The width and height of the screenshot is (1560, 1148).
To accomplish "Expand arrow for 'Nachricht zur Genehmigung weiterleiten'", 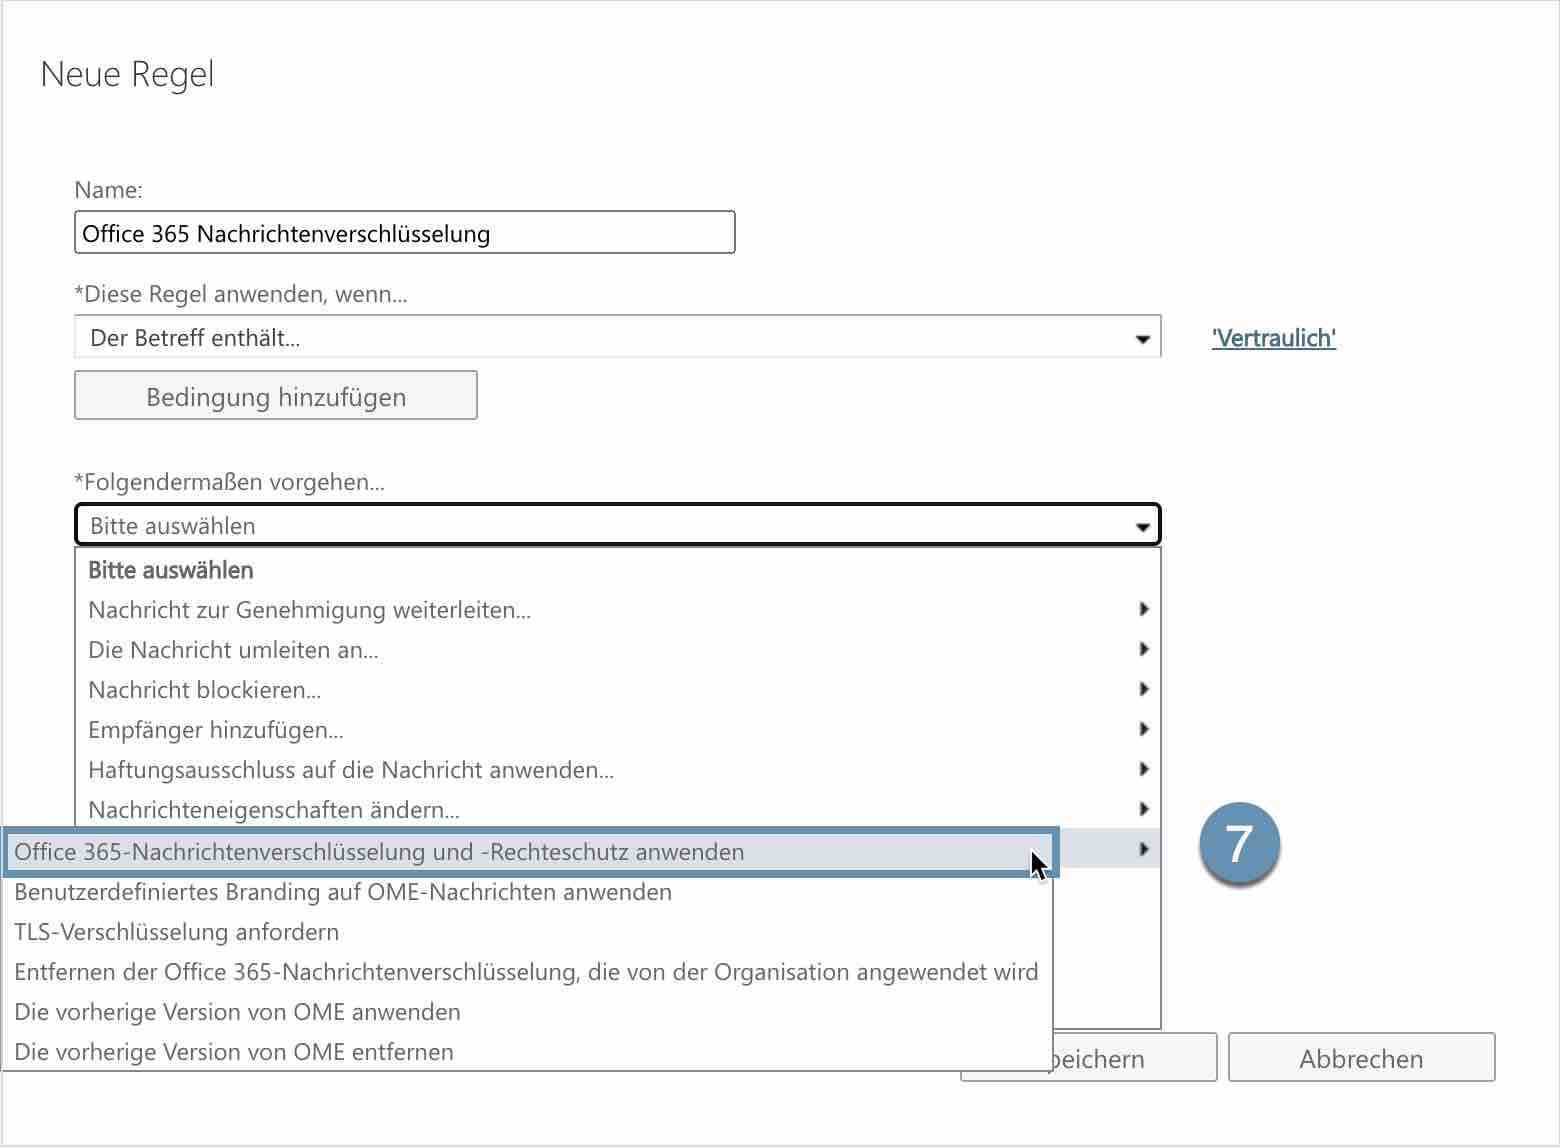I will [x=1144, y=609].
